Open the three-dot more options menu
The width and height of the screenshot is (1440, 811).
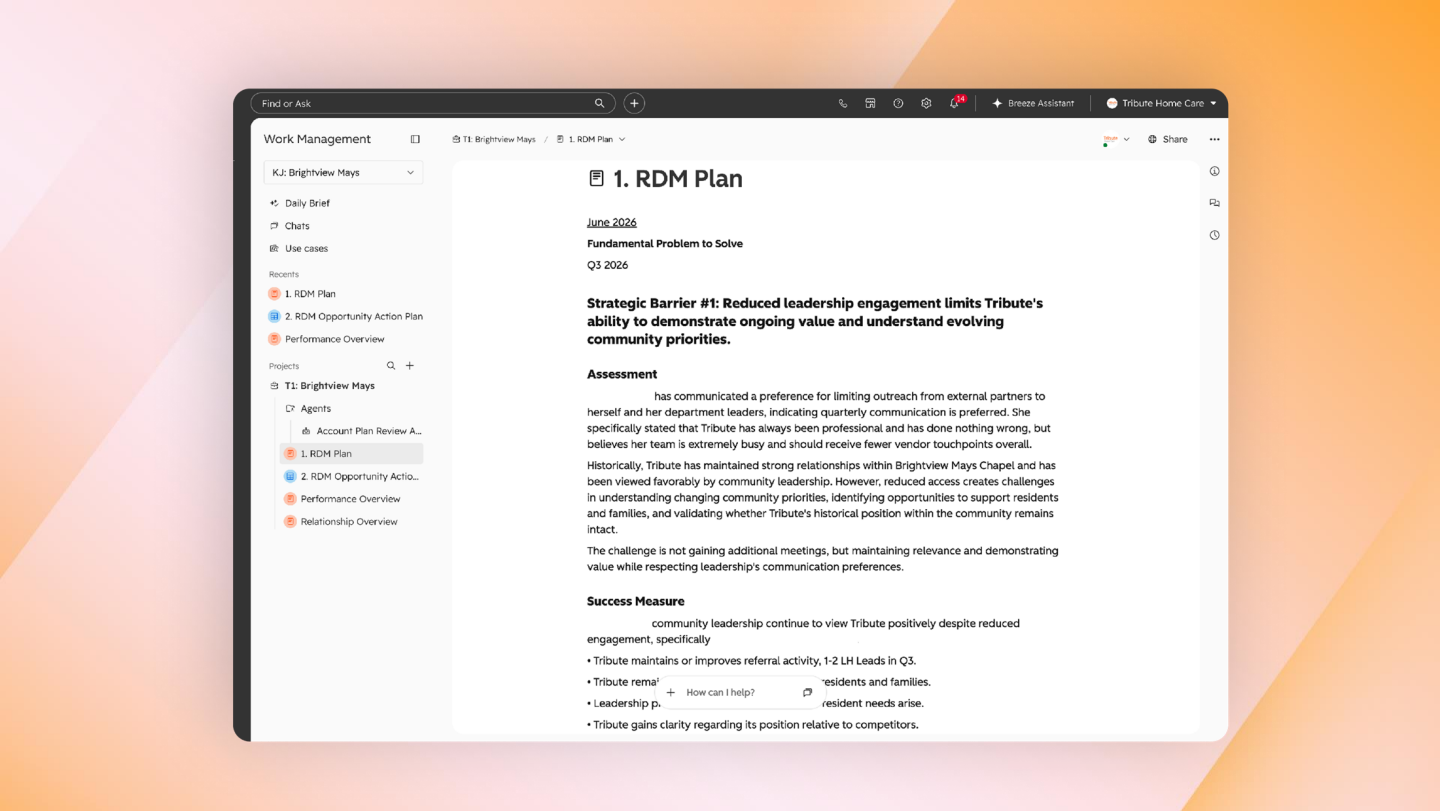[1214, 139]
